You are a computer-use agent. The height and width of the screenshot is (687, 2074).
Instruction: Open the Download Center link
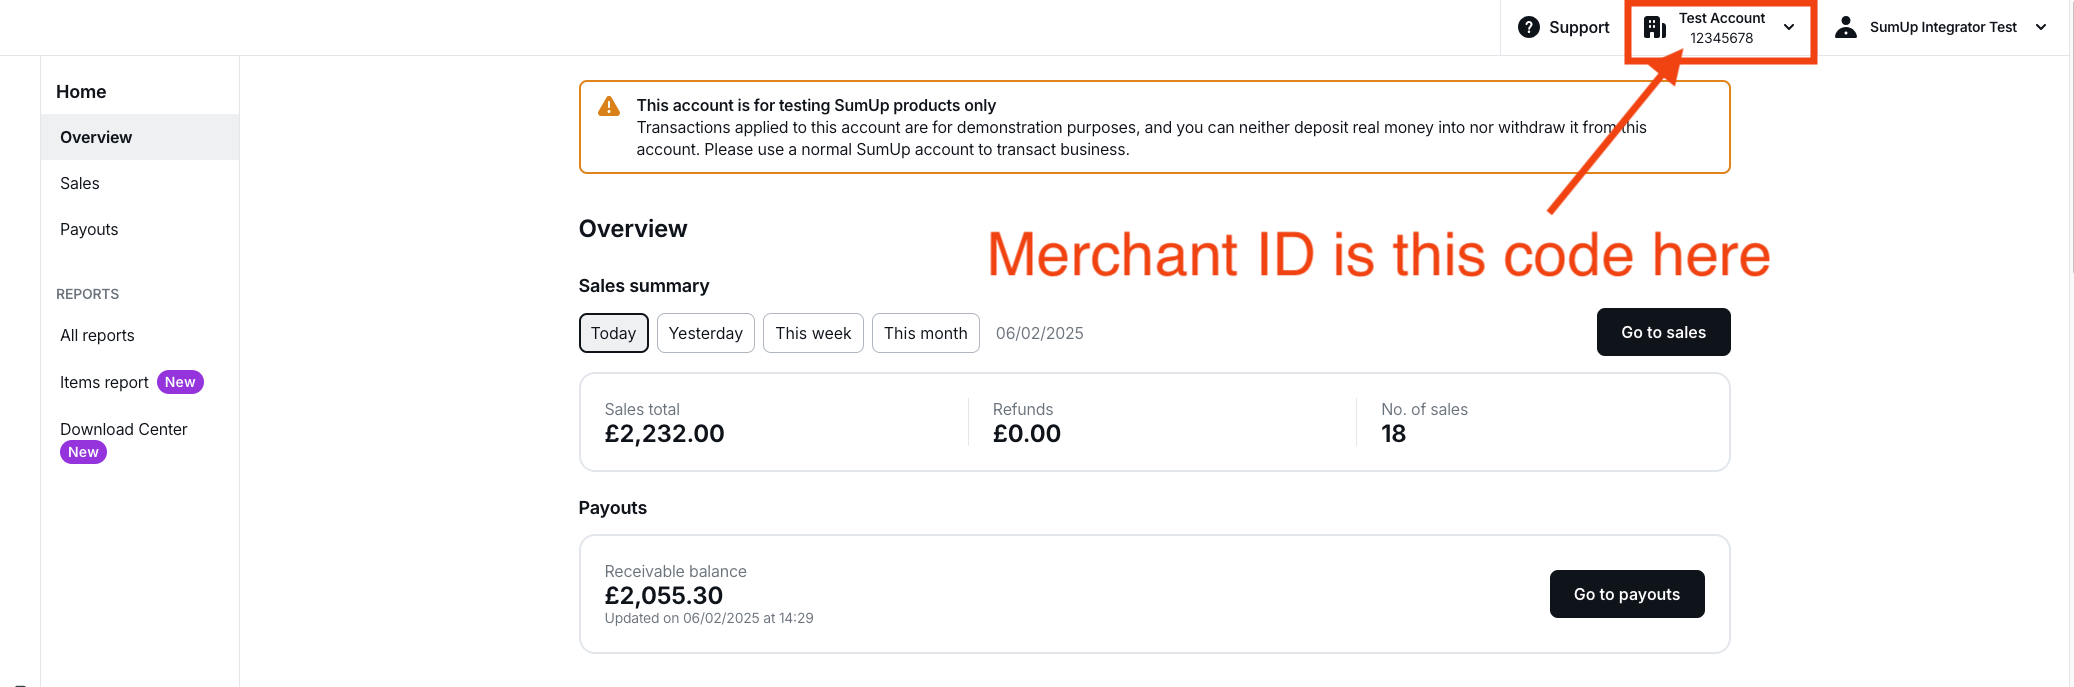[x=124, y=429]
